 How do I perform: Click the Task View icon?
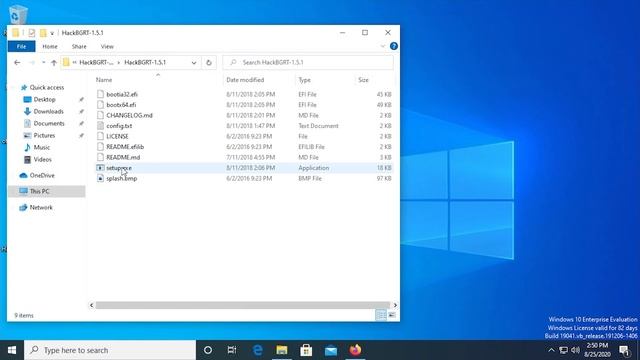click(232, 350)
